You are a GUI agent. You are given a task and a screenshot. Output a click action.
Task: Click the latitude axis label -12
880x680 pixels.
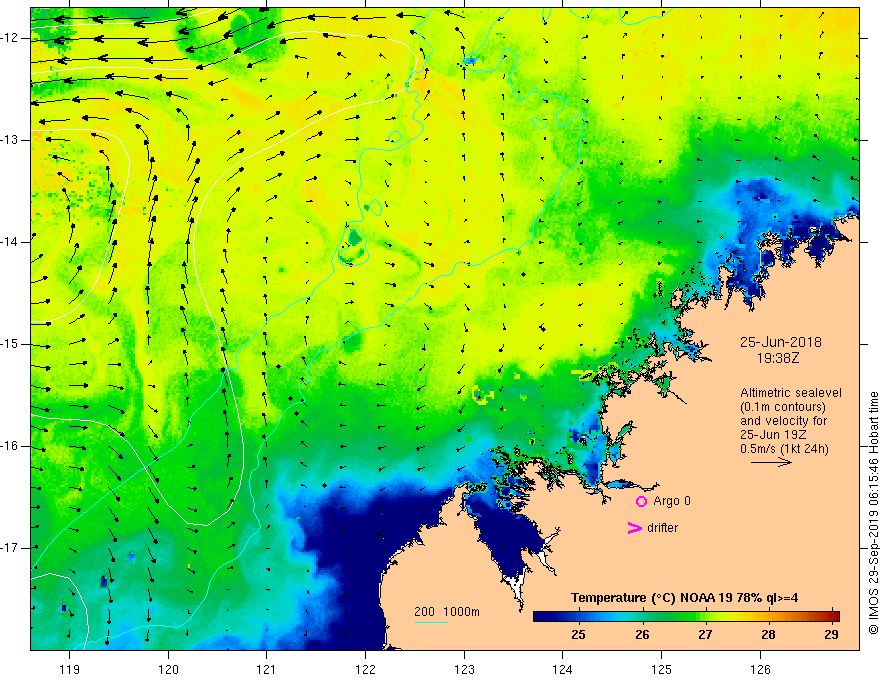tap(11, 38)
